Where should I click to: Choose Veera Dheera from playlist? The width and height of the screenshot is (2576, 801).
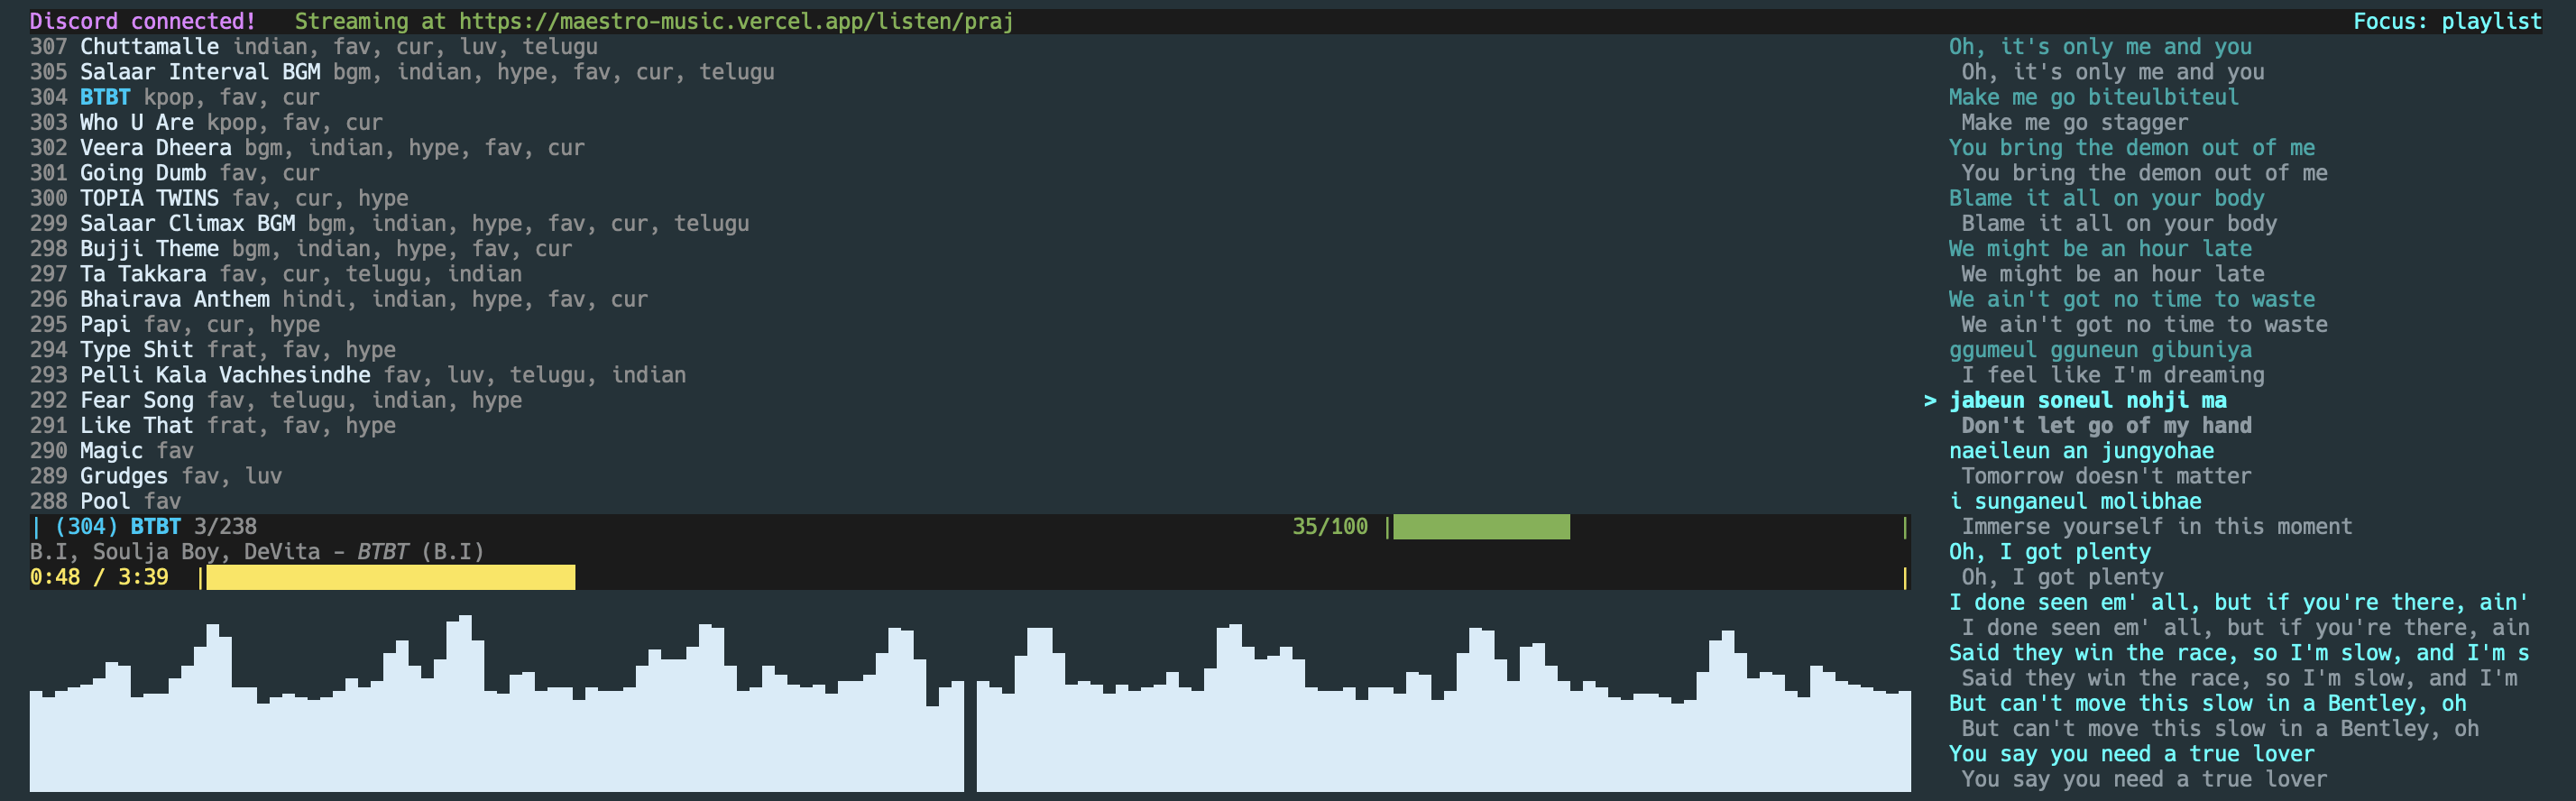tap(155, 148)
